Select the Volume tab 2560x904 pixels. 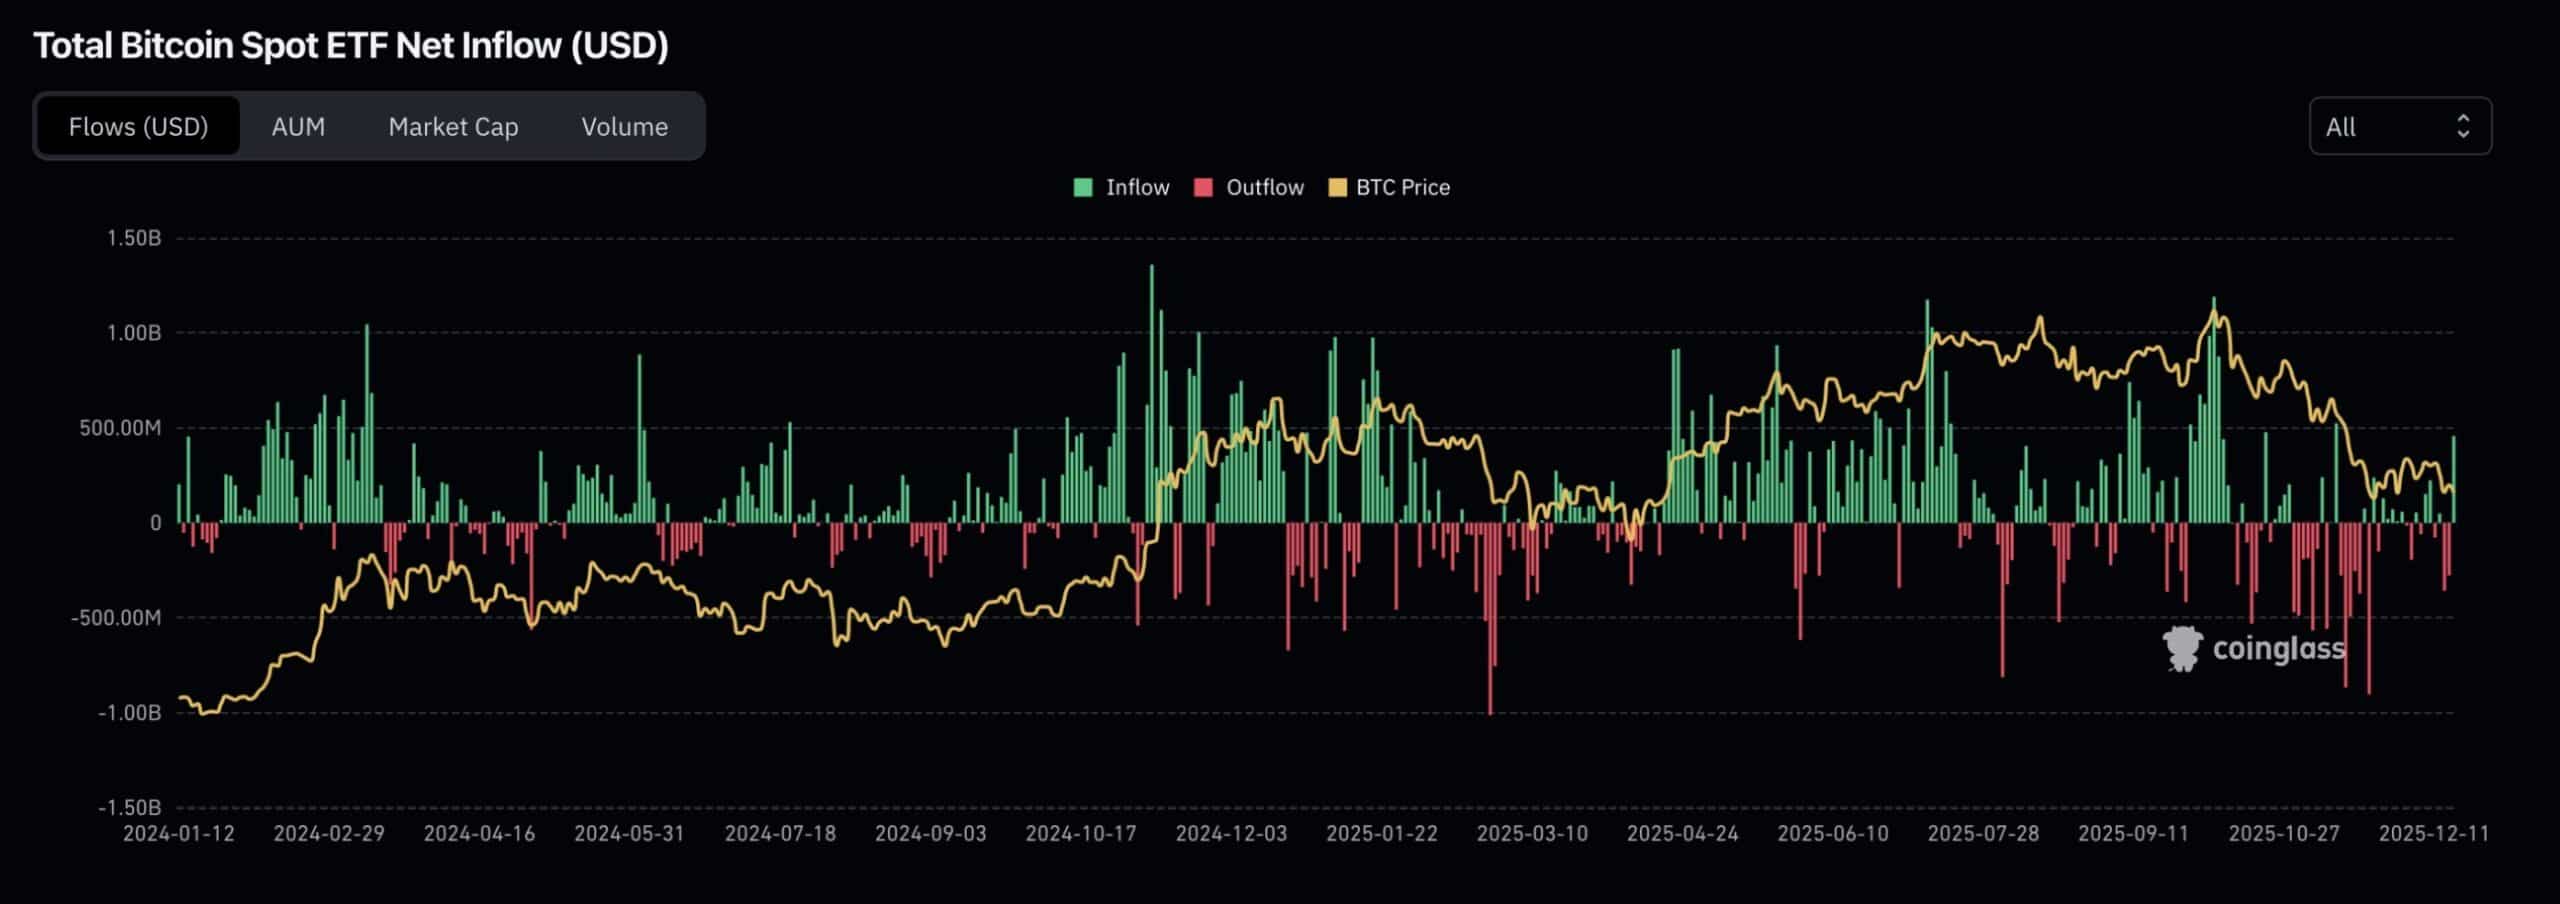pos(623,127)
